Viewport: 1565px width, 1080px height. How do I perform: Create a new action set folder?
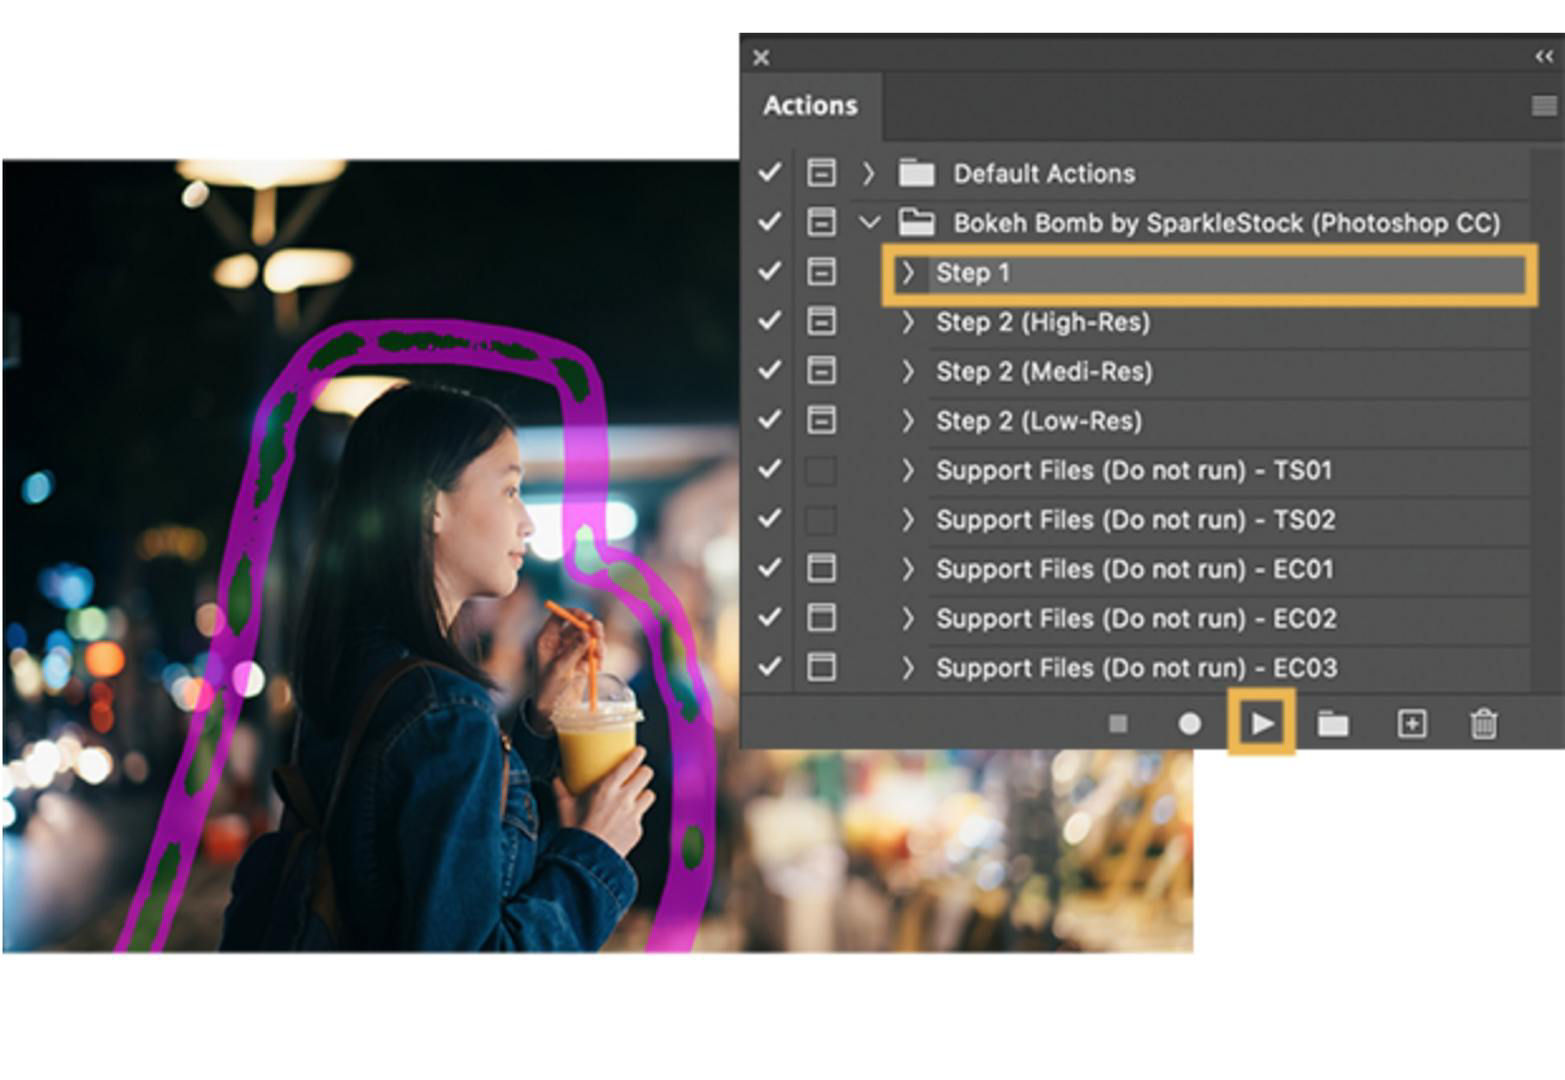click(x=1334, y=723)
